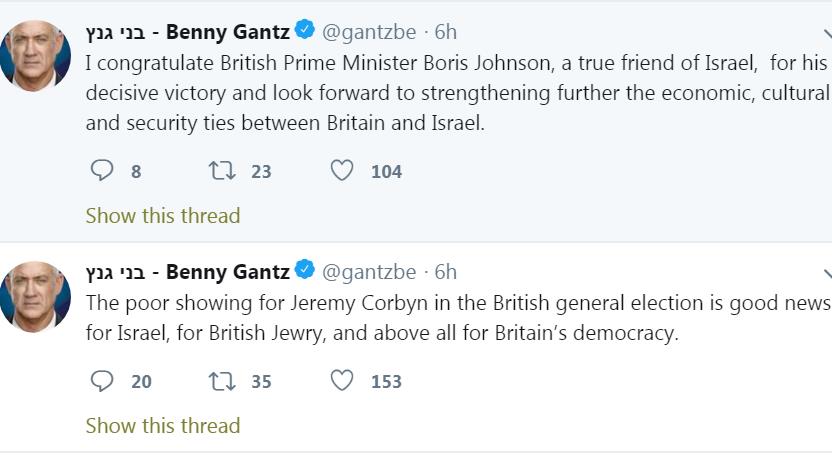Click the verified badge in the first tweet

point(304,30)
